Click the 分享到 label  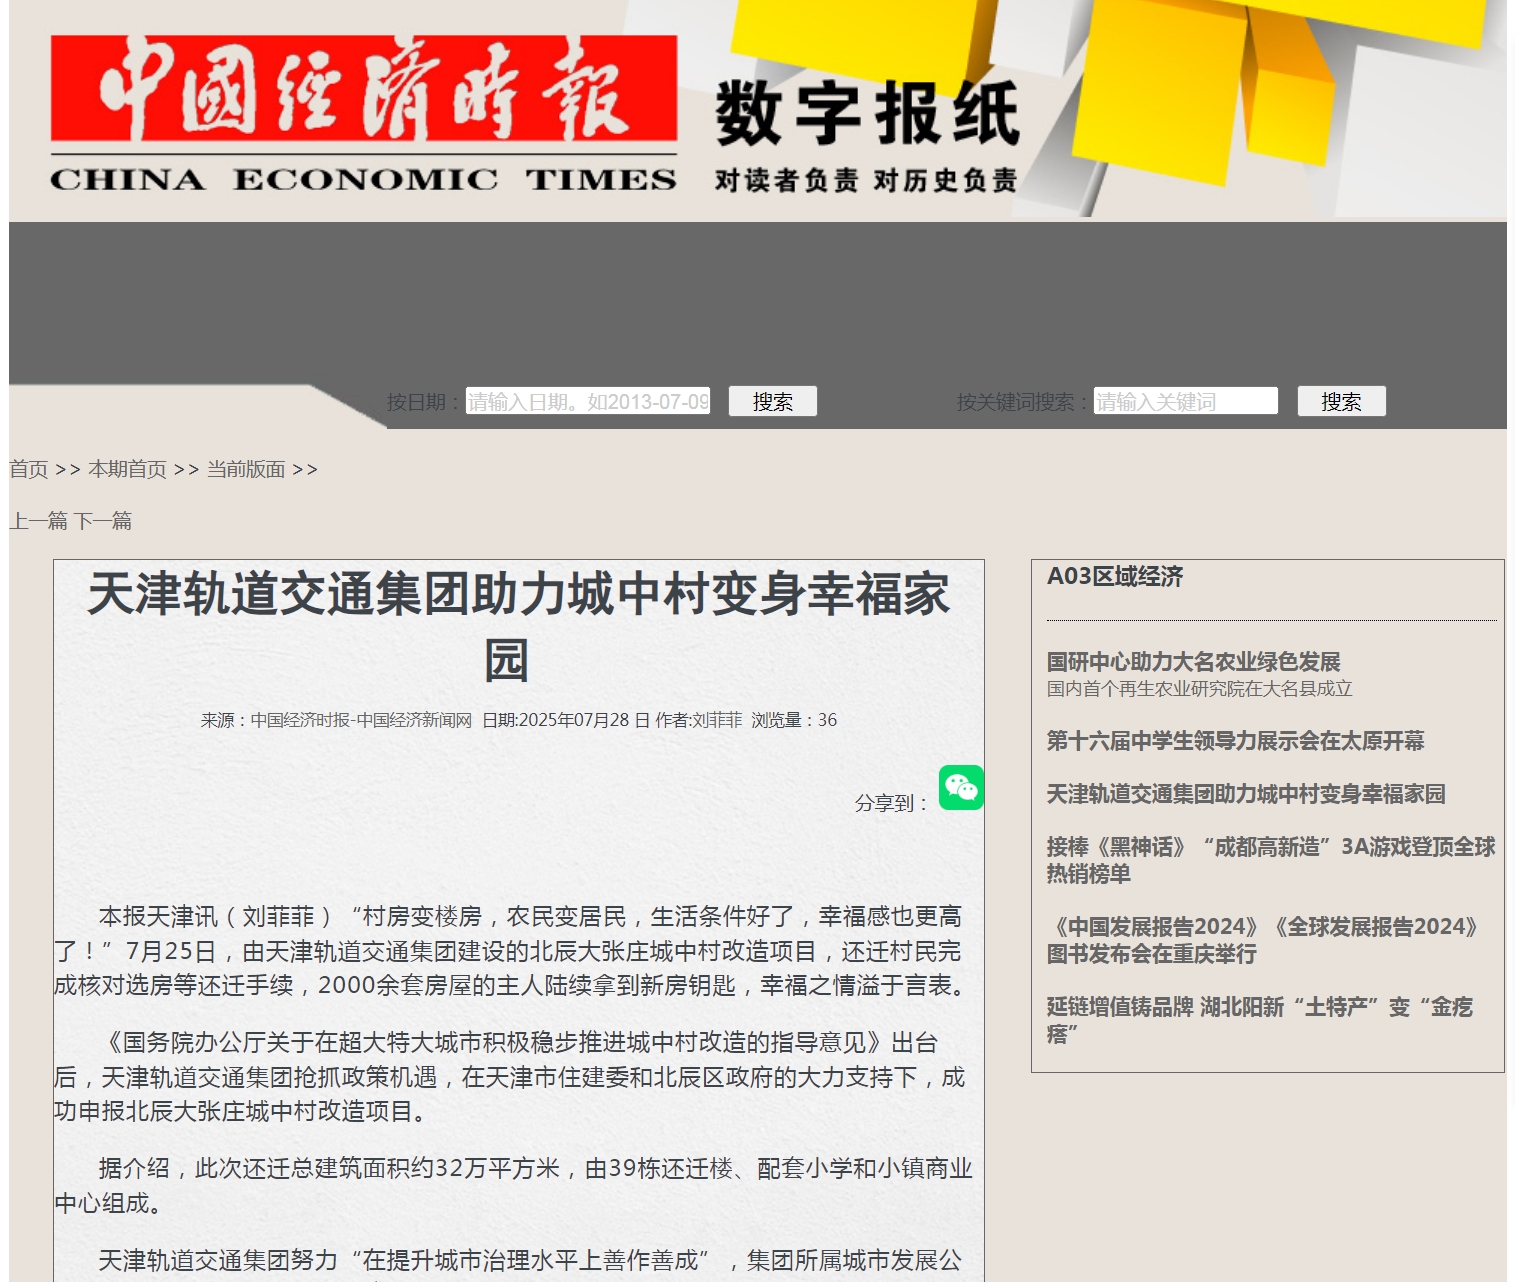pos(892,803)
